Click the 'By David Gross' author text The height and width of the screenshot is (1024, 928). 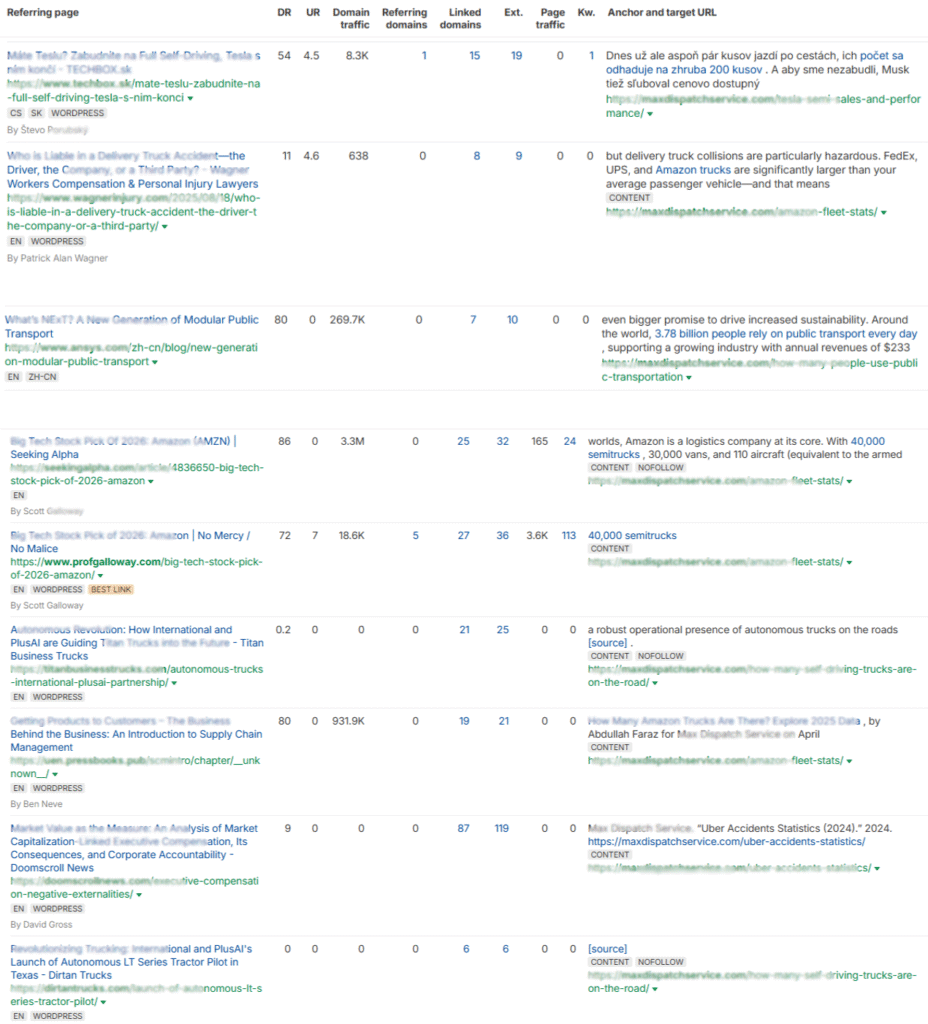point(41,925)
